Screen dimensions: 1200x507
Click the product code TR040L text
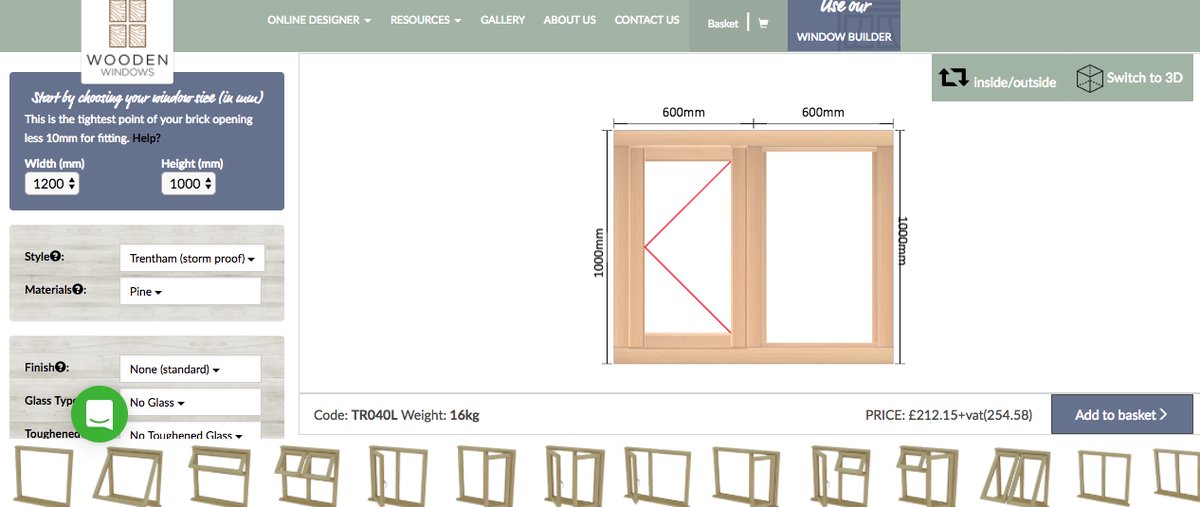[376, 415]
